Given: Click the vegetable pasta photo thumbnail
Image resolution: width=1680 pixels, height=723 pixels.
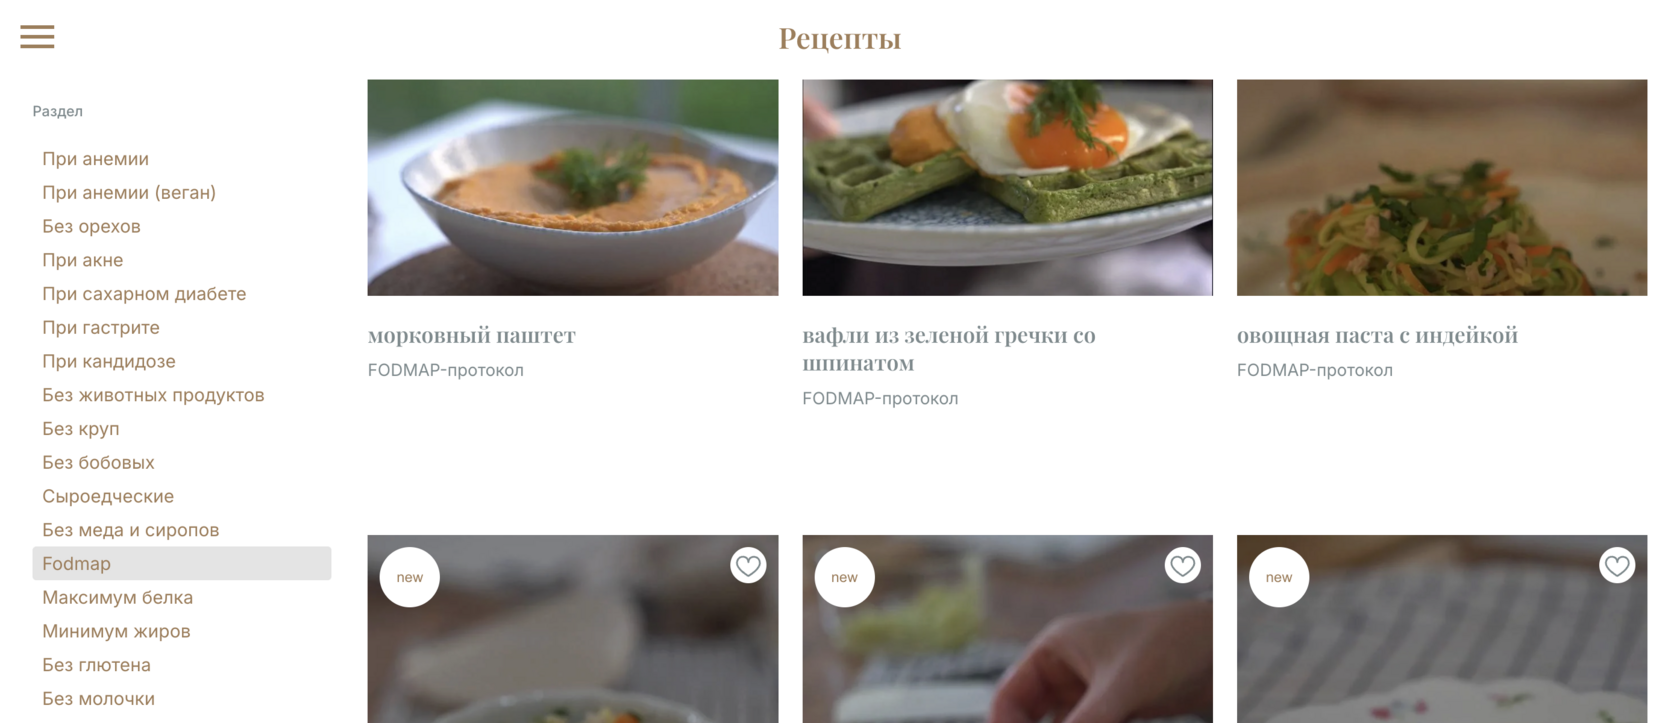Looking at the screenshot, I should point(1442,188).
